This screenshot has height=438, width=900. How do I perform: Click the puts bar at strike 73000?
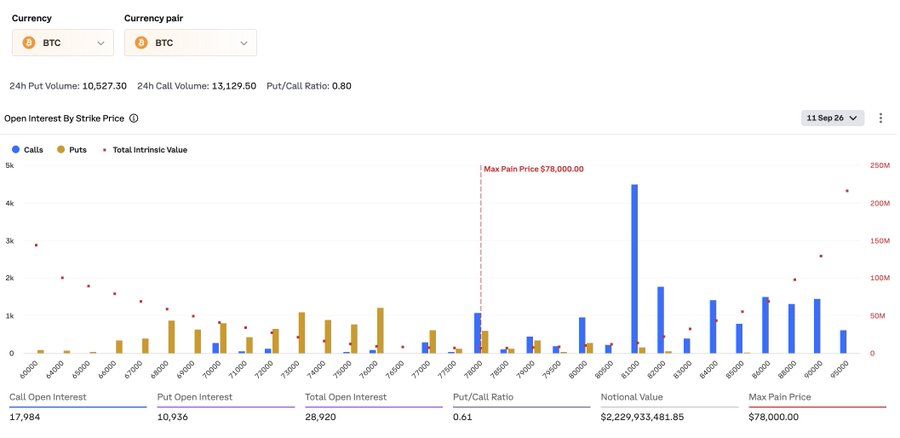(x=302, y=333)
